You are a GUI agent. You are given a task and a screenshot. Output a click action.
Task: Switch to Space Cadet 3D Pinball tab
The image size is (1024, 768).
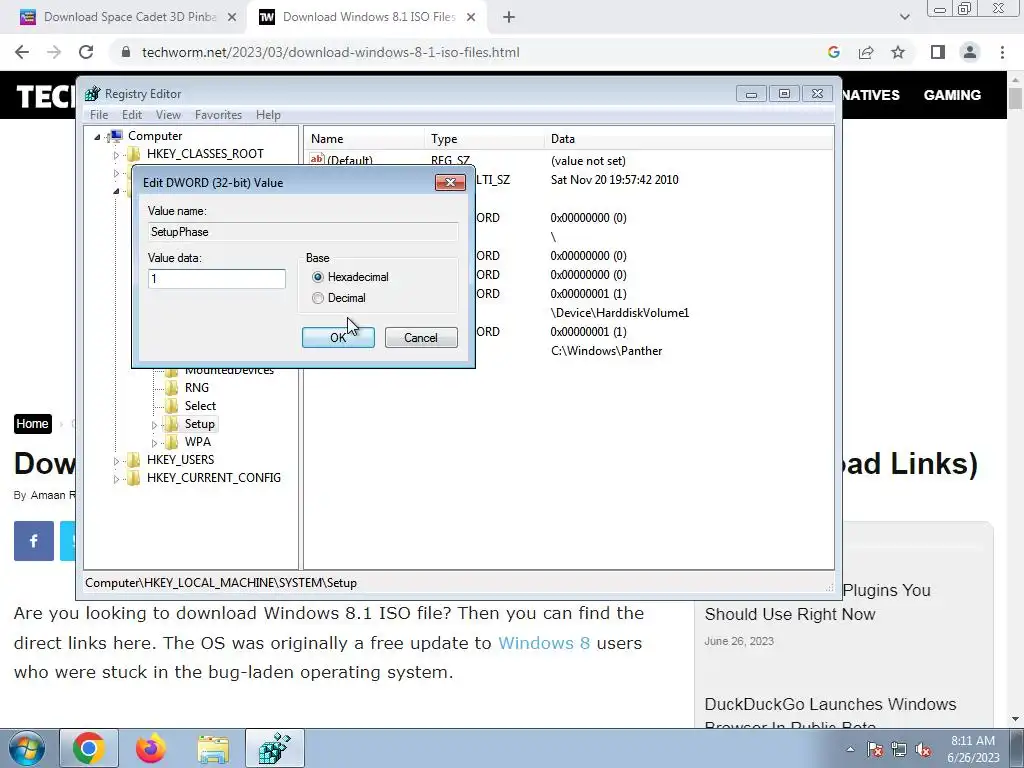tap(124, 18)
